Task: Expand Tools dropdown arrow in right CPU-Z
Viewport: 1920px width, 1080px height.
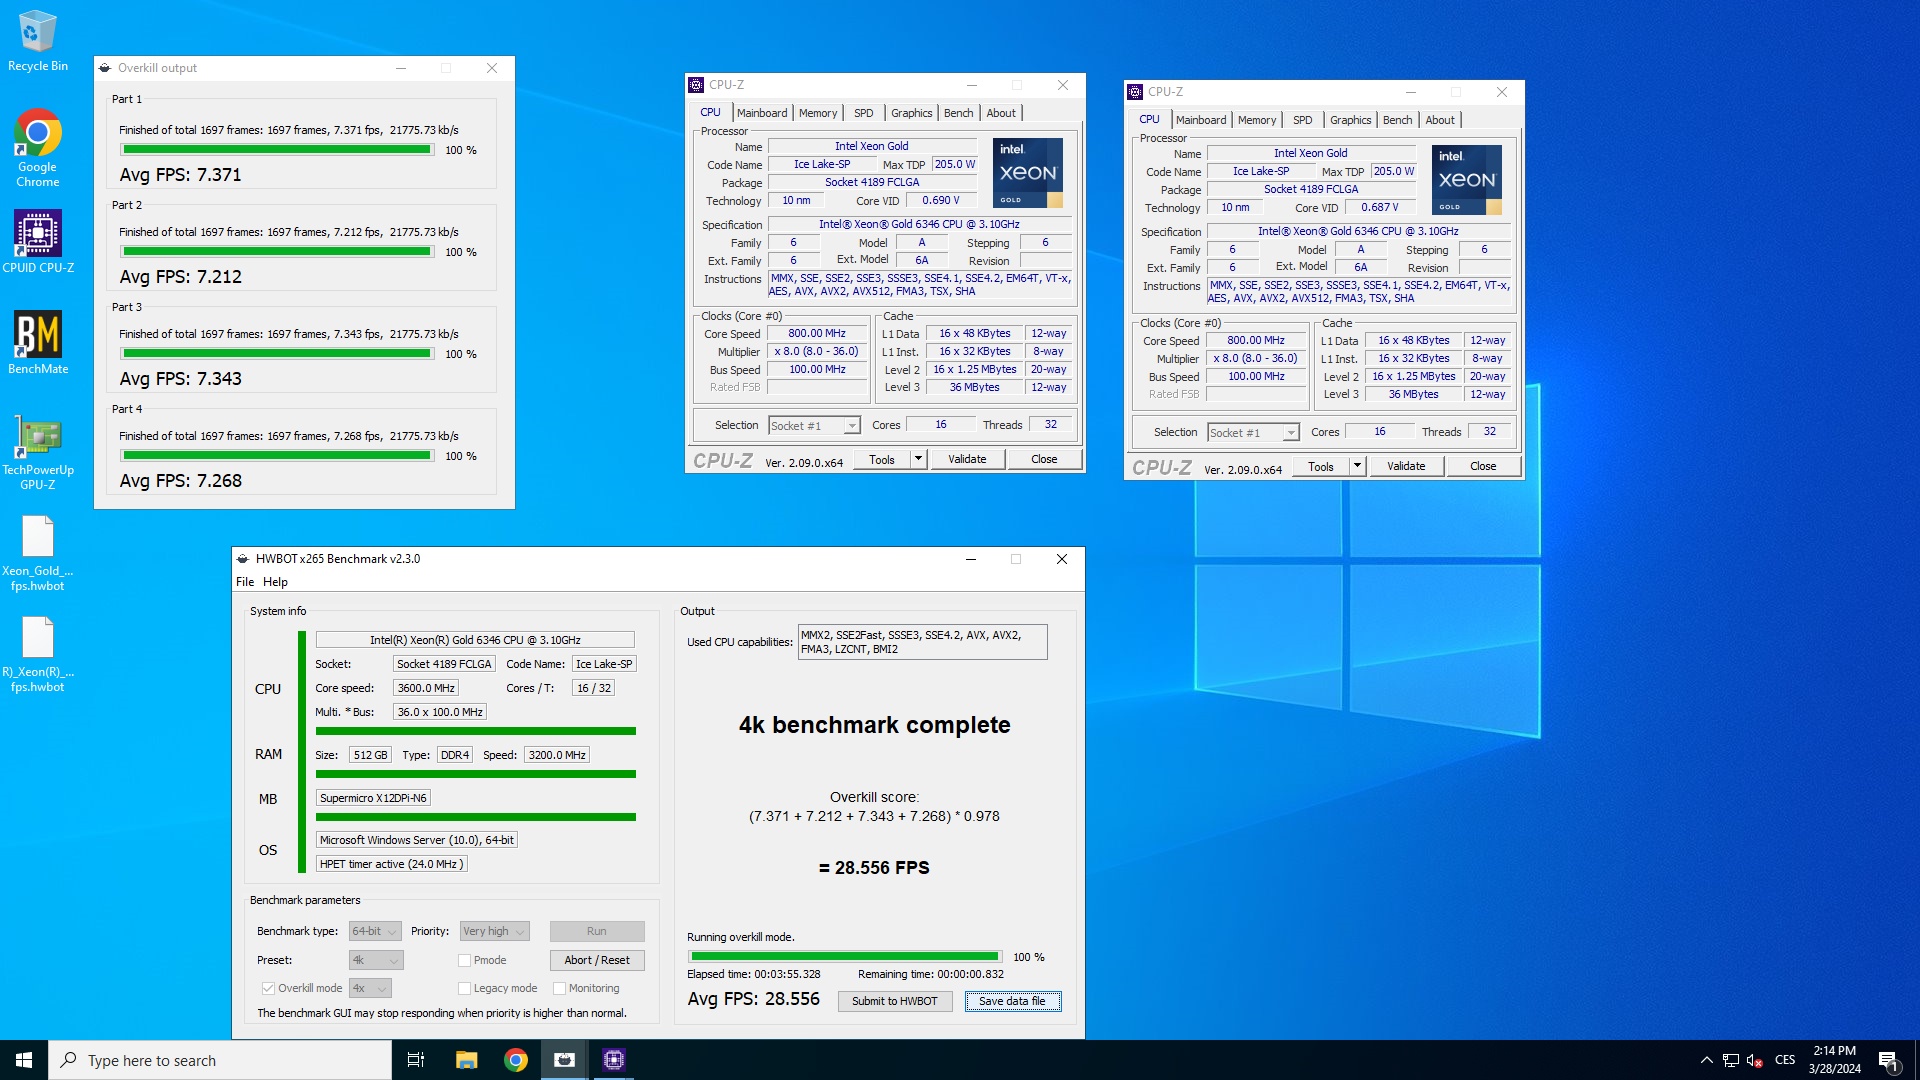Action: click(1357, 466)
